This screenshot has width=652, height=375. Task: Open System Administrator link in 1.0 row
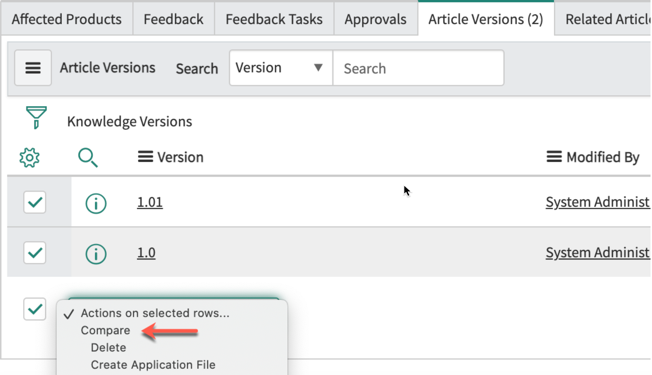tap(598, 253)
